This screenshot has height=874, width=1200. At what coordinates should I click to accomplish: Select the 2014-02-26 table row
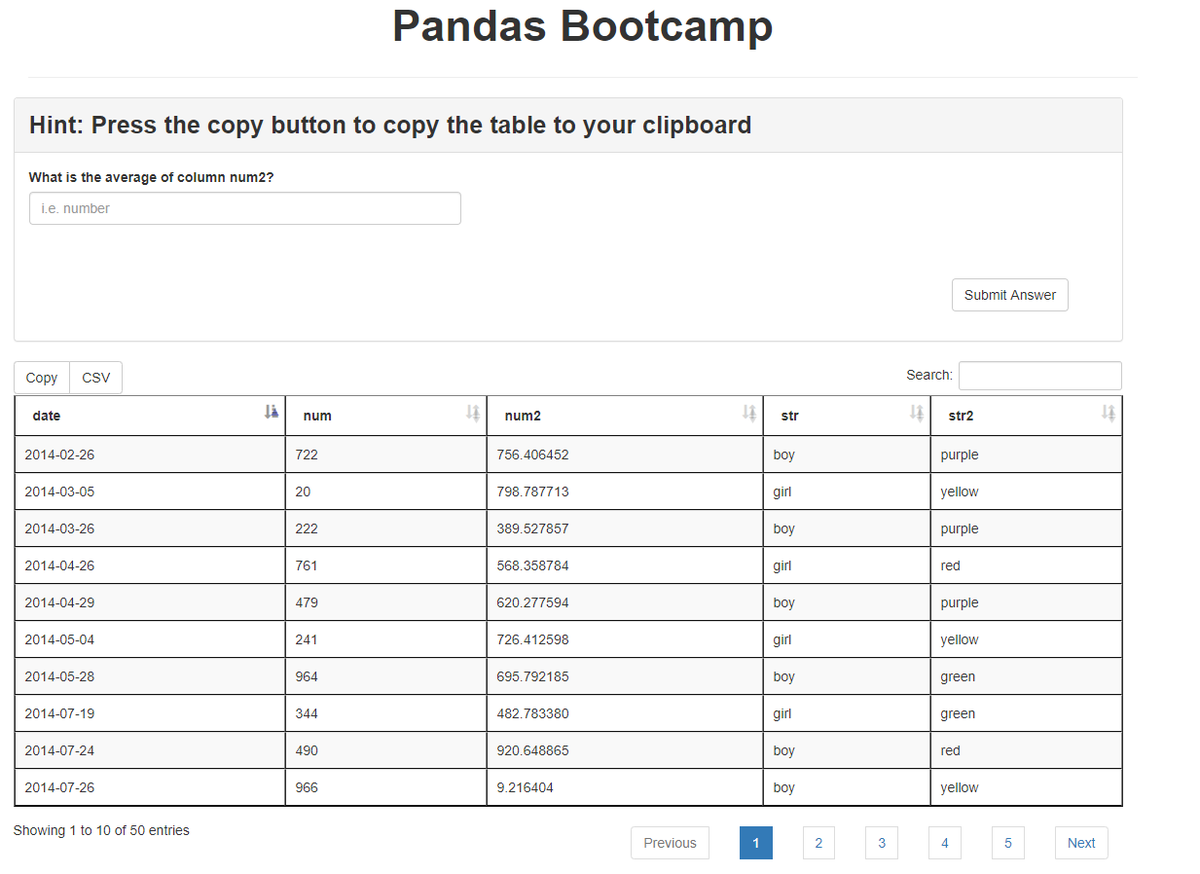coord(568,454)
